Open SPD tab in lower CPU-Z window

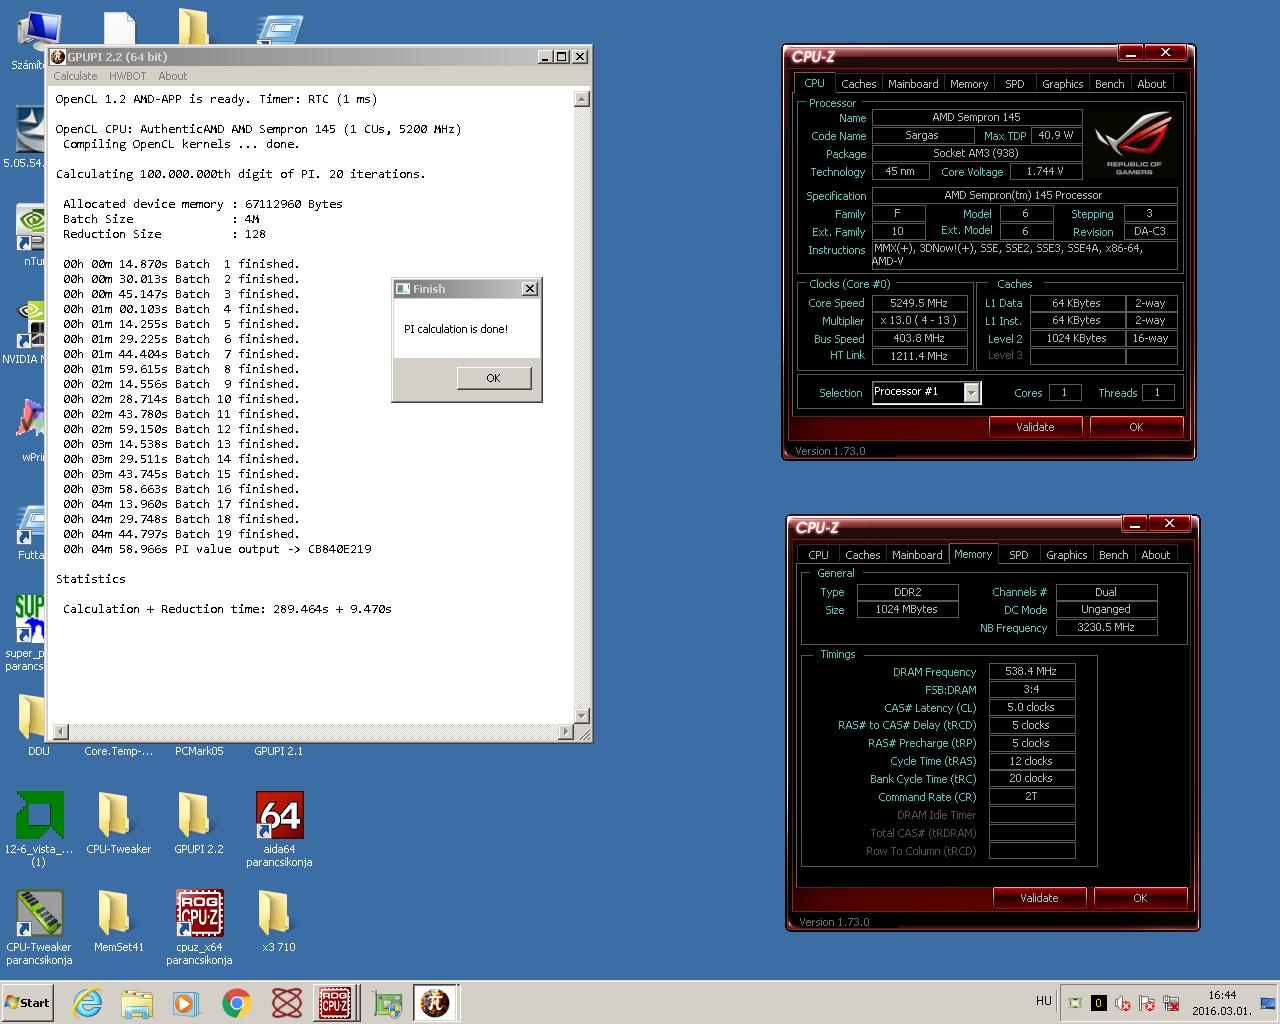pos(1018,555)
